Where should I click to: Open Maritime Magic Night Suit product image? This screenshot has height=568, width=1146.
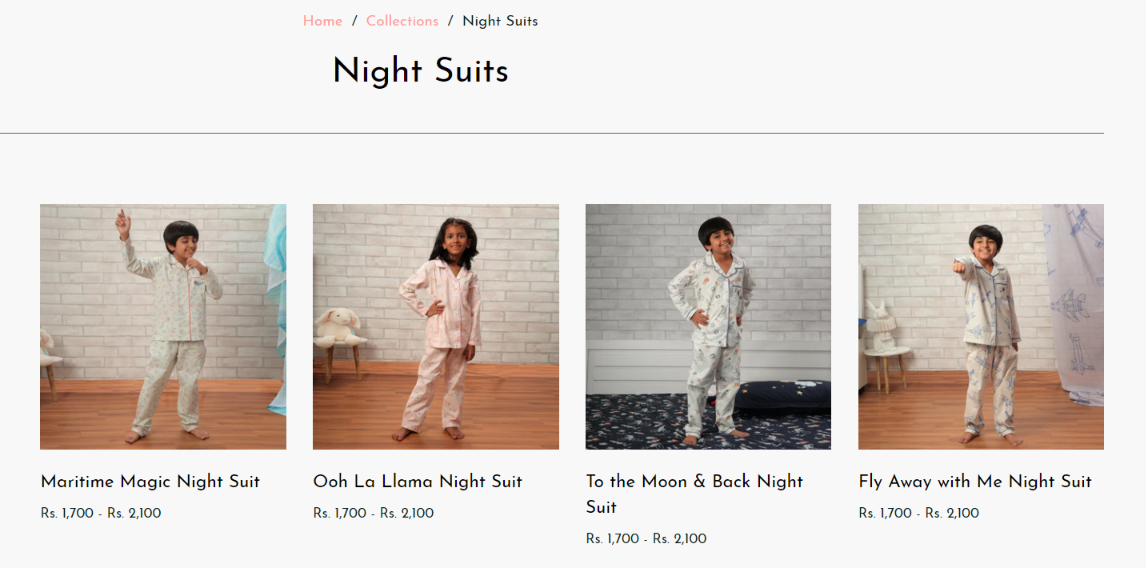(163, 327)
